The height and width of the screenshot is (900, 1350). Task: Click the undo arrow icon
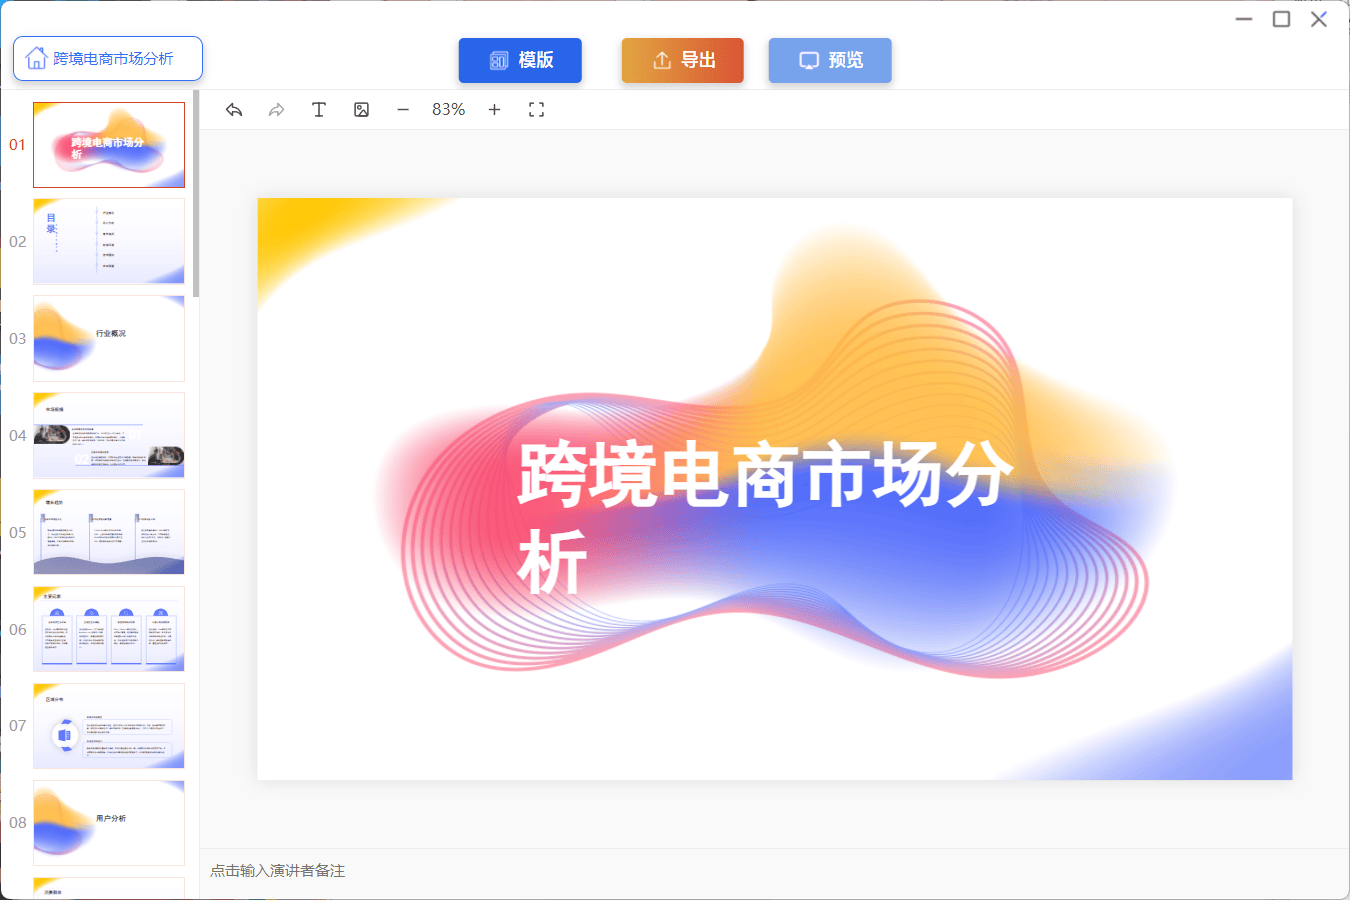(234, 110)
